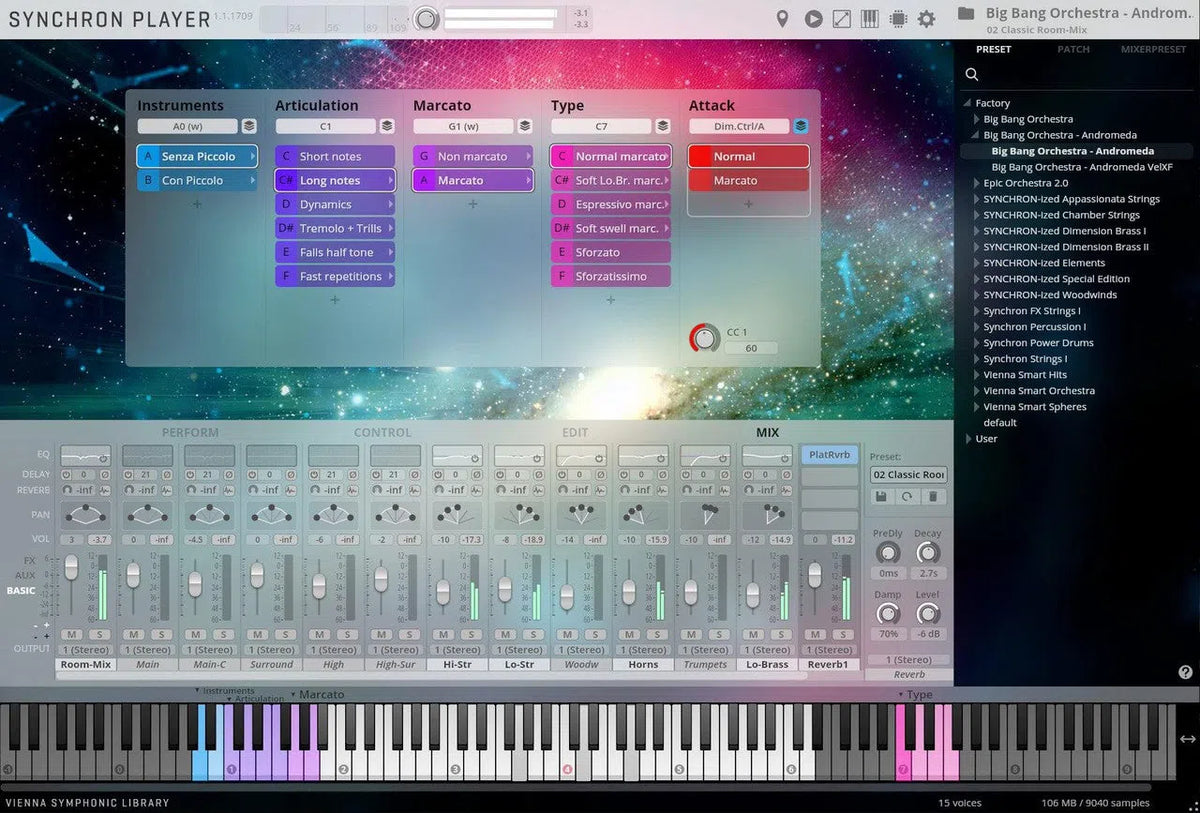Screen dimensions: 1200x813
Task: Click the save reverb preset floppy icon
Action: pyautogui.click(x=881, y=497)
